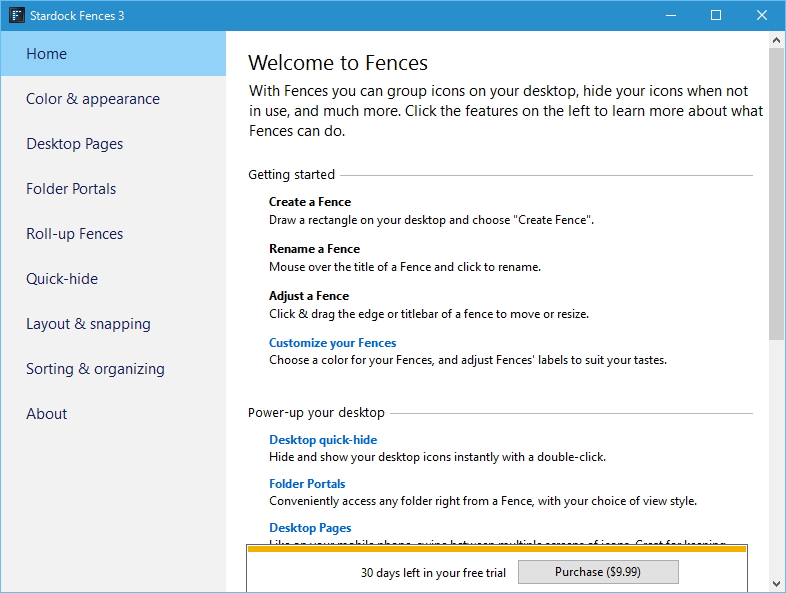This screenshot has height=593, width=786.
Task: Open Folder Portals in sidebar
Action: pos(71,189)
